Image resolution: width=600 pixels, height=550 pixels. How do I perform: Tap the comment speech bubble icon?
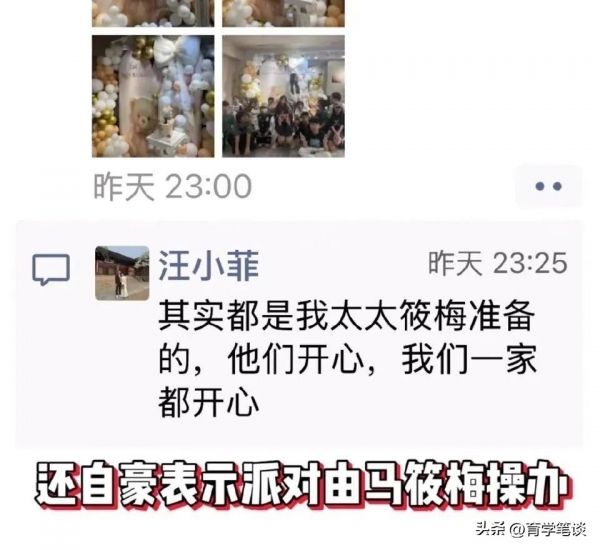[x=51, y=269]
